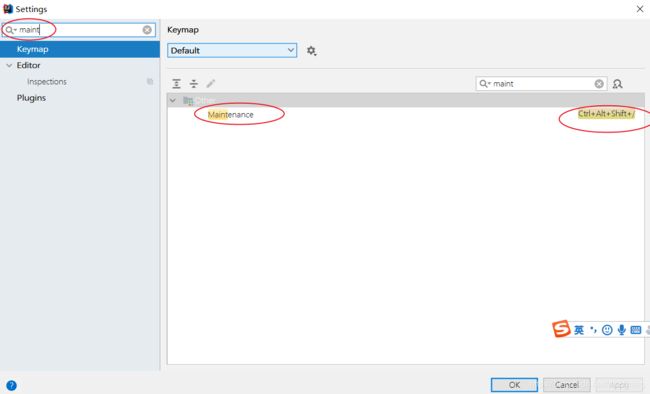This screenshot has height=394, width=650.
Task: Open Inspections under Editor
Action: point(46,82)
